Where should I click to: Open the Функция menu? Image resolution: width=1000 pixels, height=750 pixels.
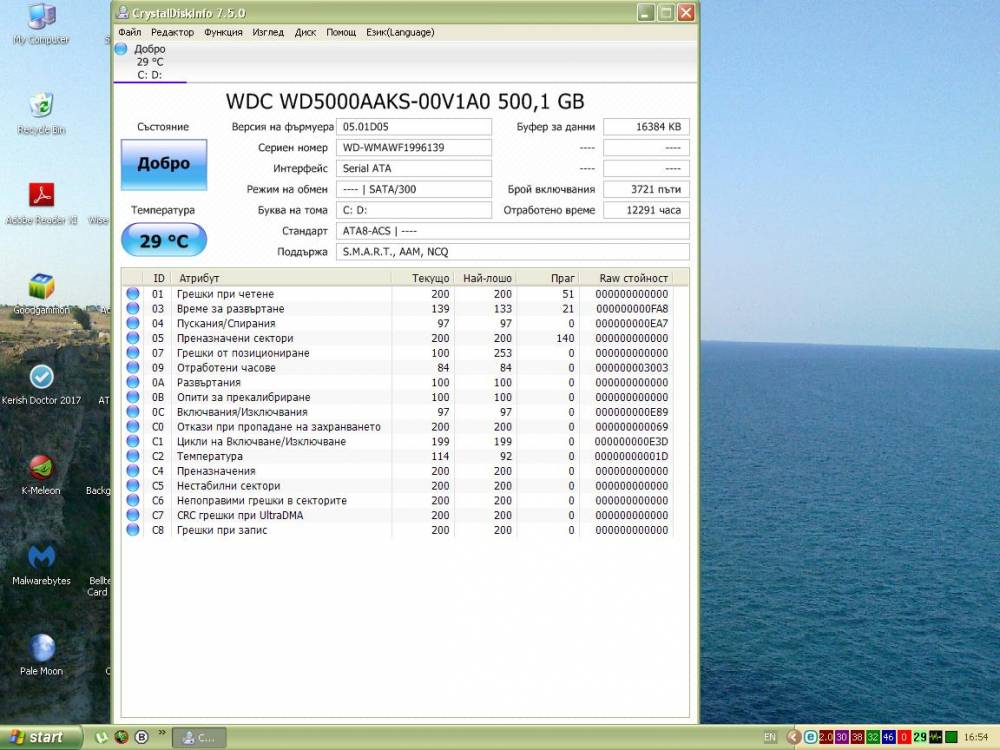(223, 32)
